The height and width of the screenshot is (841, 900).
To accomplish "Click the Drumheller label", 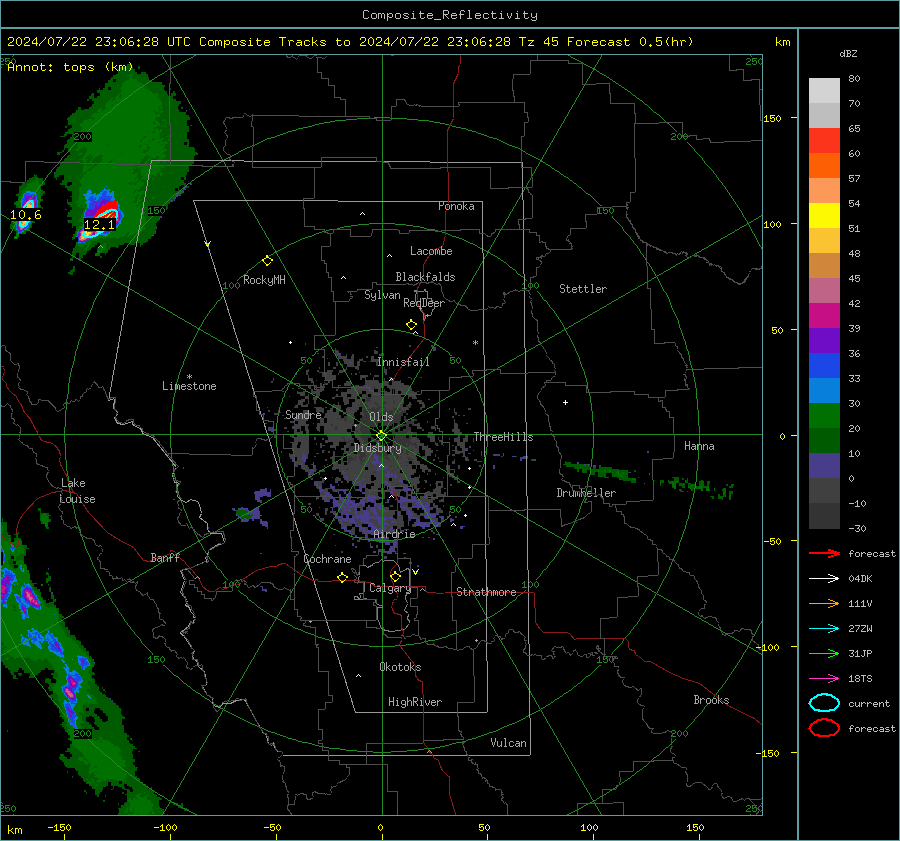I will tap(586, 493).
